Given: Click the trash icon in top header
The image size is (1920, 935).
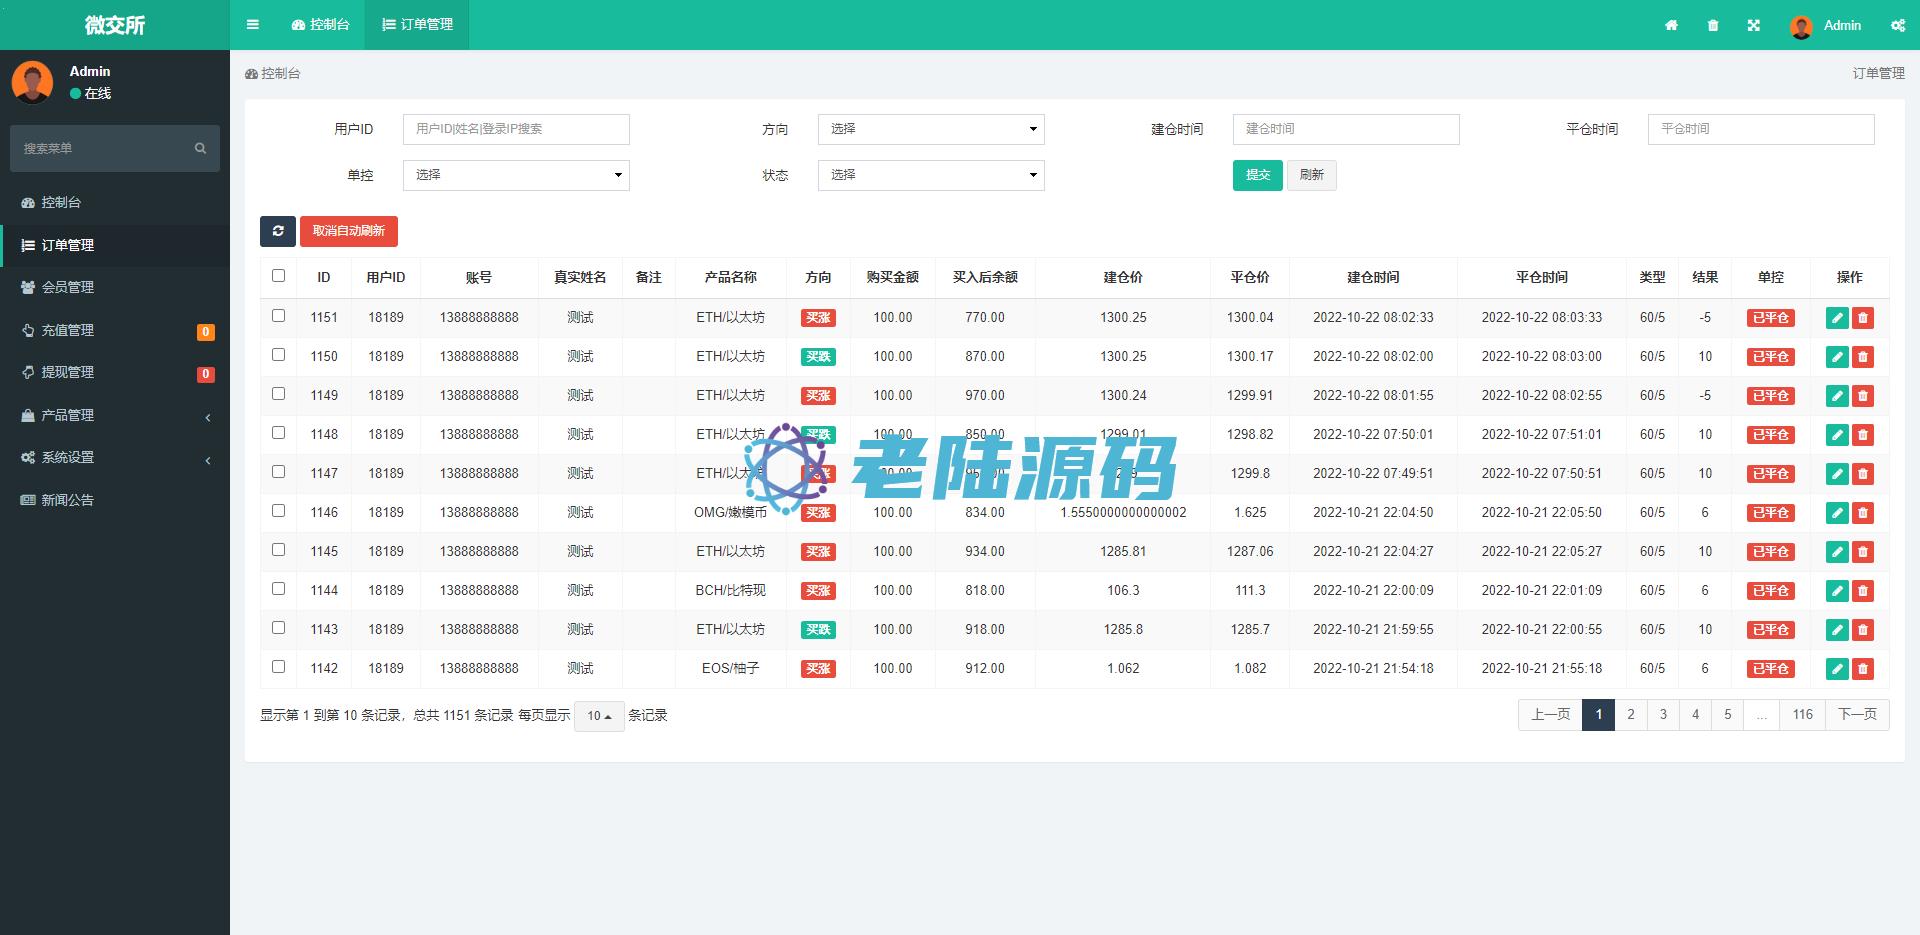Looking at the screenshot, I should 1713,25.
